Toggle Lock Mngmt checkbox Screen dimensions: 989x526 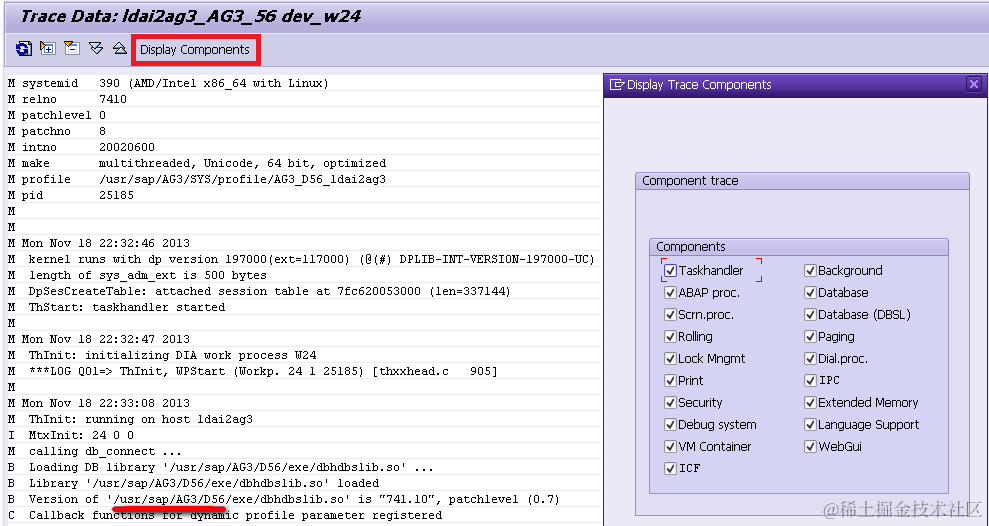tap(670, 359)
